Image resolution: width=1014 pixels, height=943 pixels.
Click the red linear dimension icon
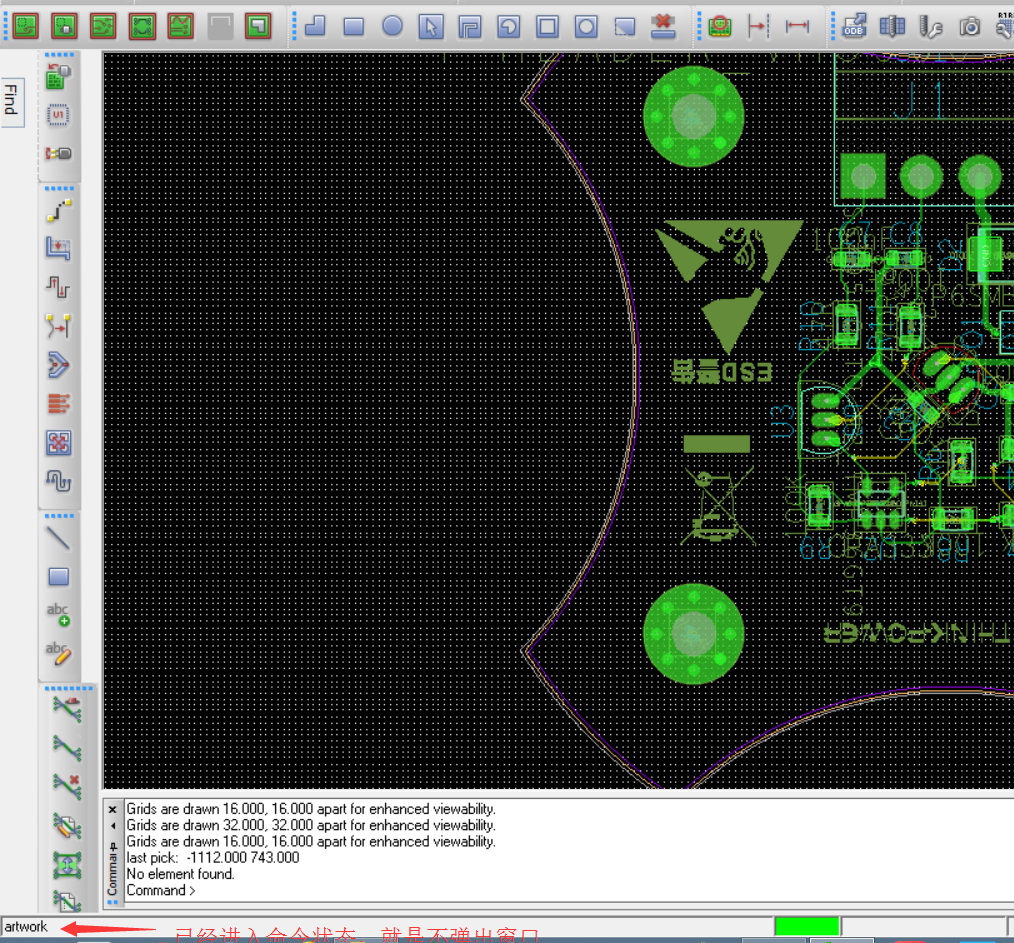coord(797,27)
